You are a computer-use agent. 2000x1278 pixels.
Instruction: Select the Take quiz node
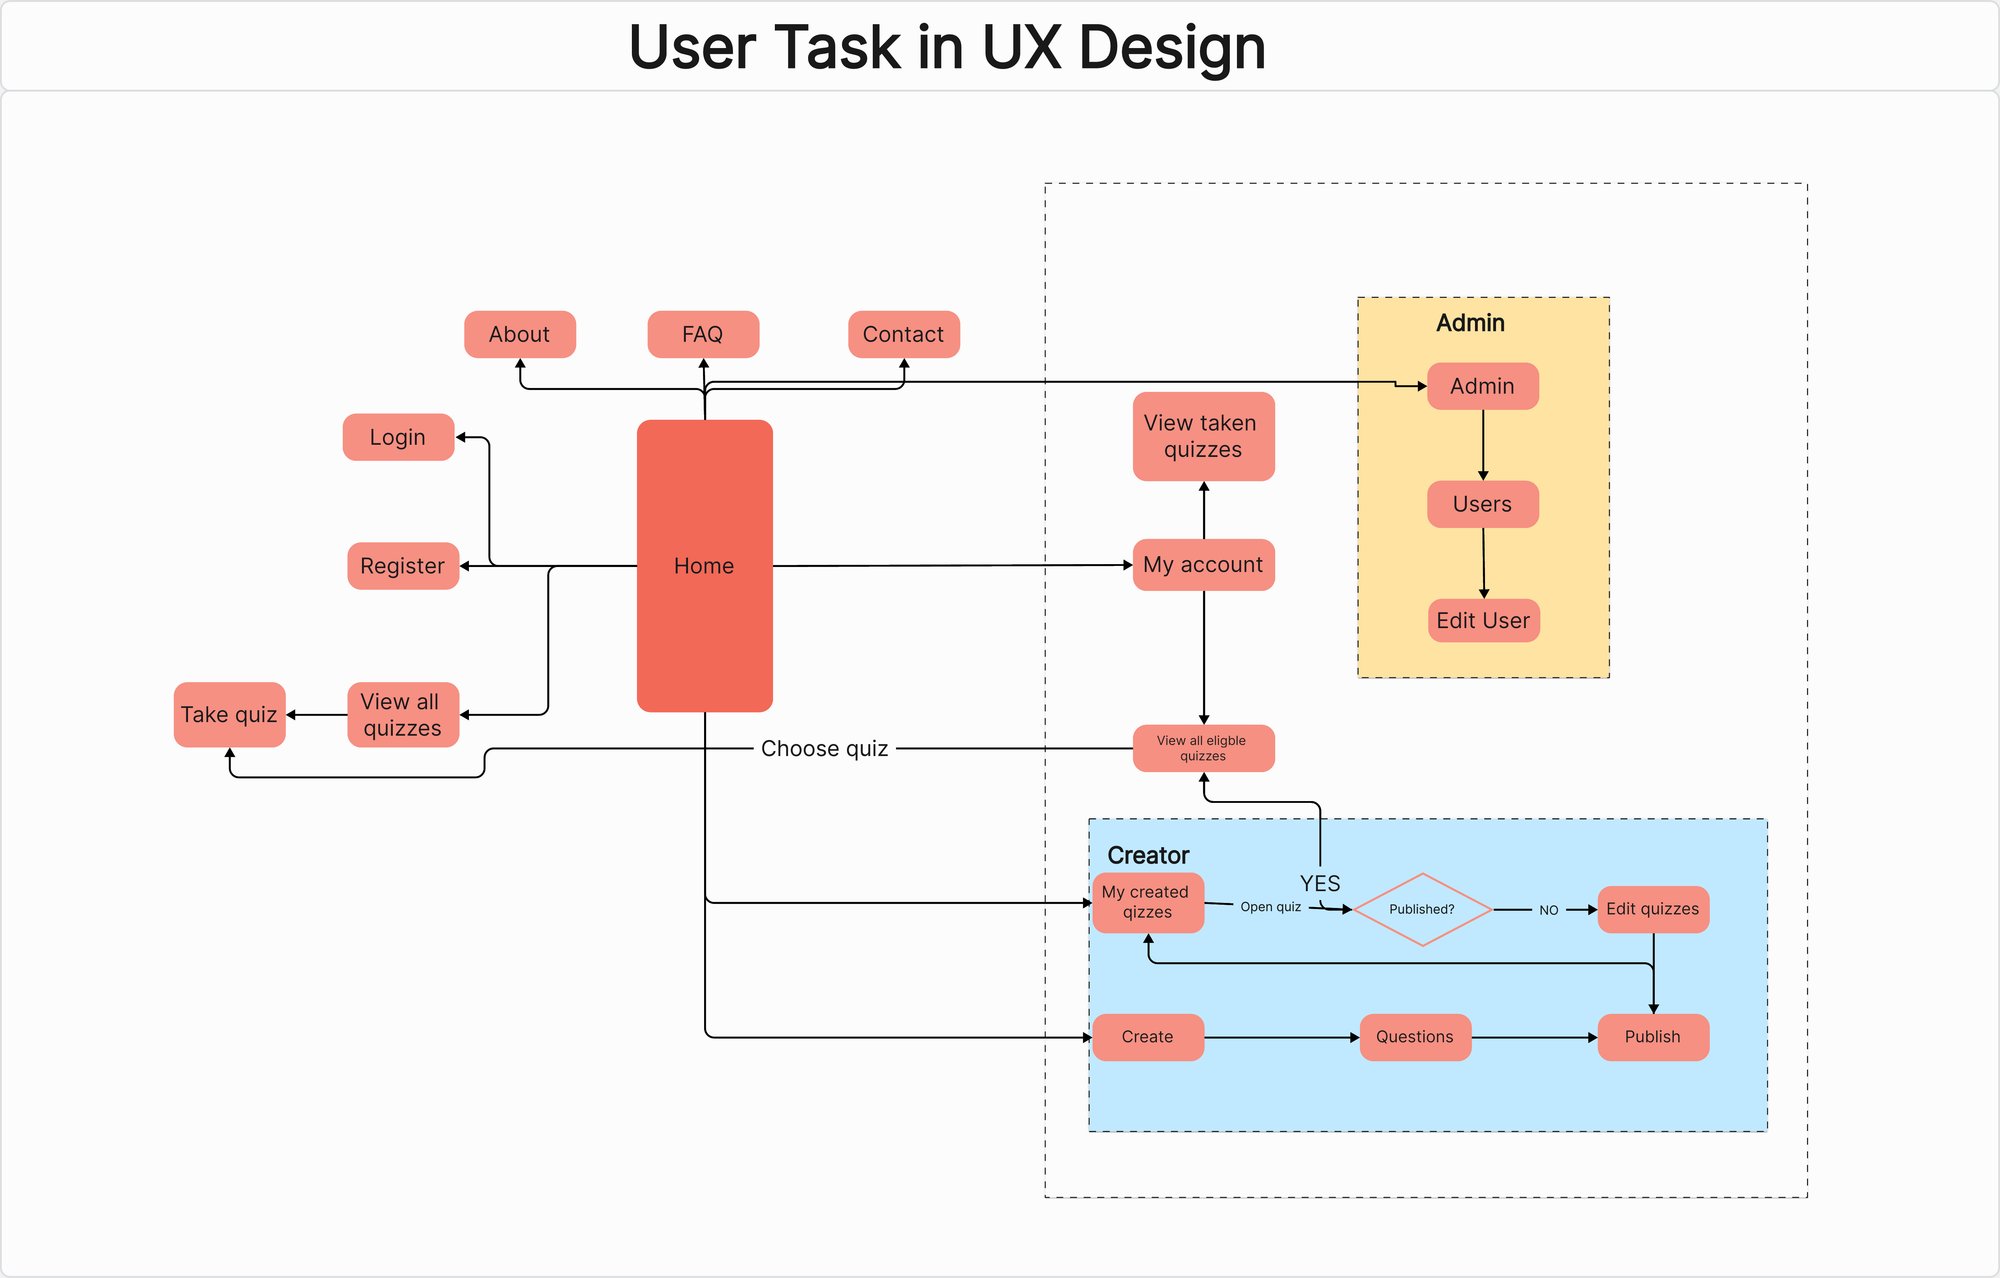pos(229,714)
